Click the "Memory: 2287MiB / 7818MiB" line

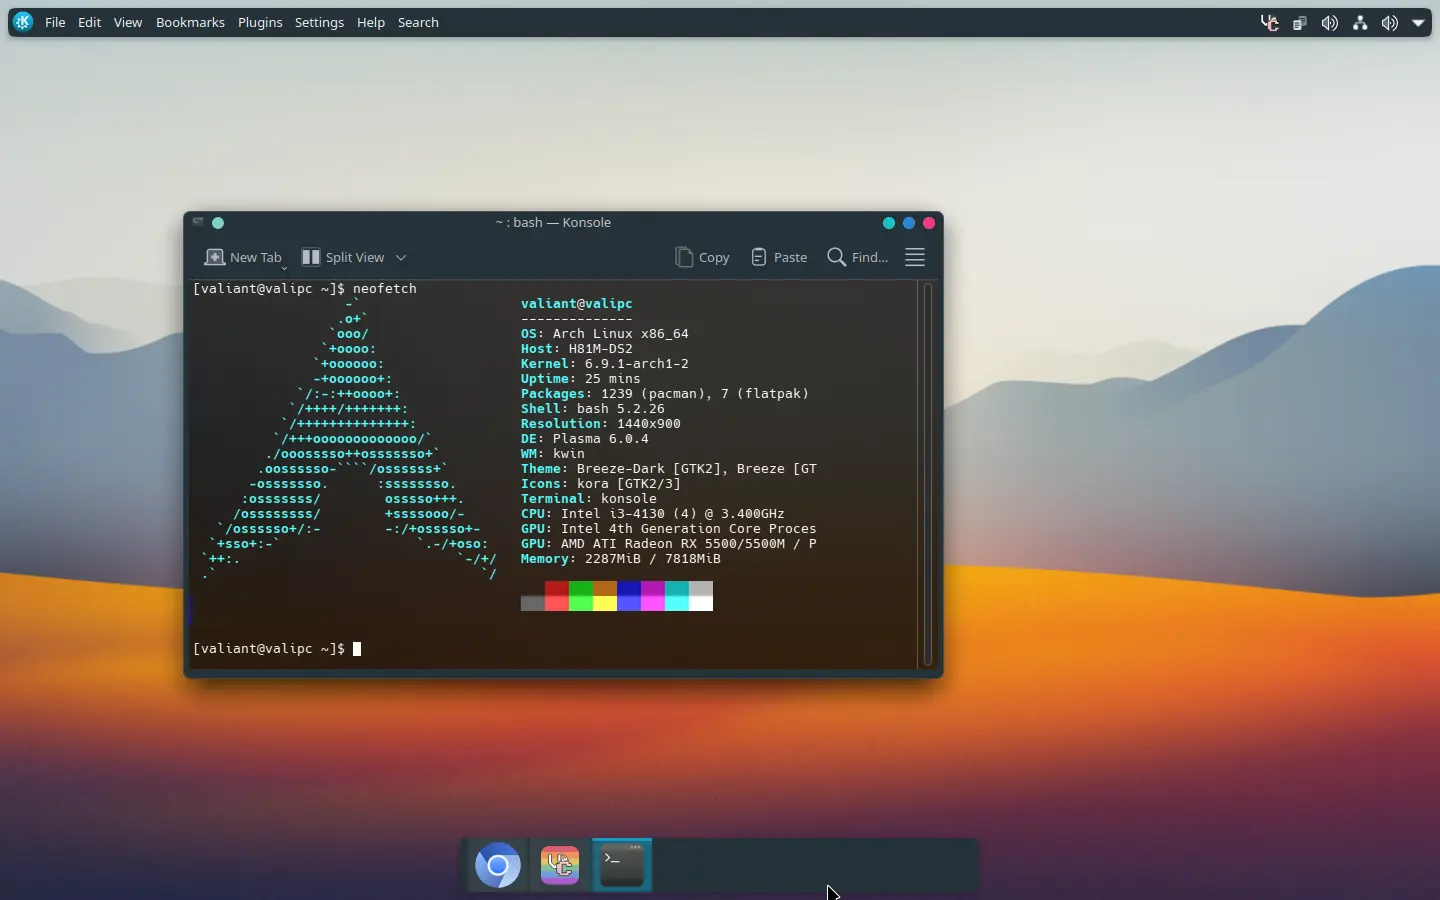pyautogui.click(x=621, y=558)
